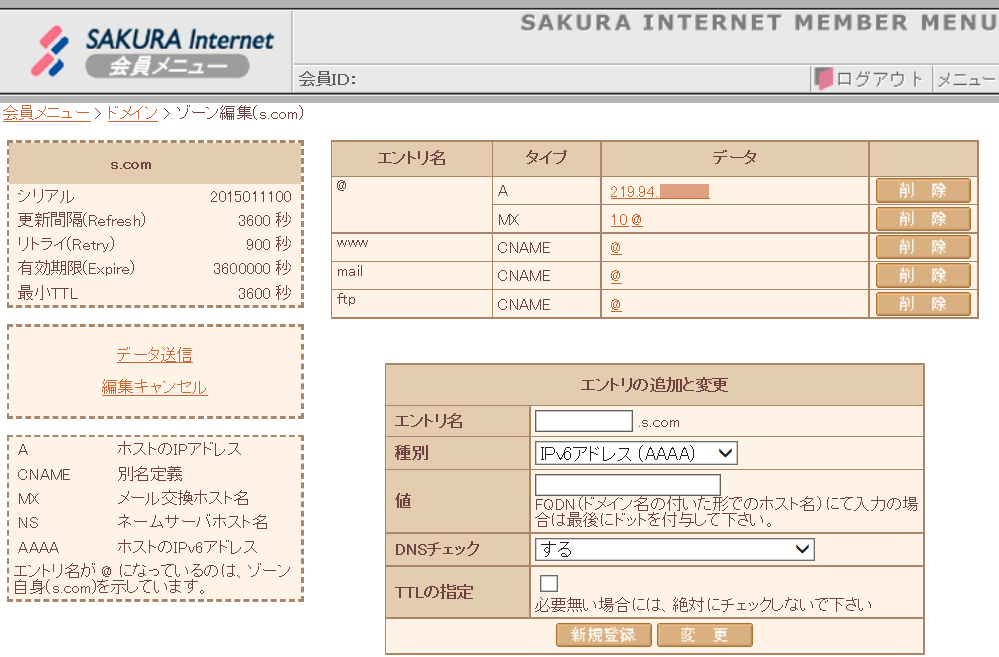Delete the www CNAME entry
The image size is (999, 657).
tap(922, 247)
